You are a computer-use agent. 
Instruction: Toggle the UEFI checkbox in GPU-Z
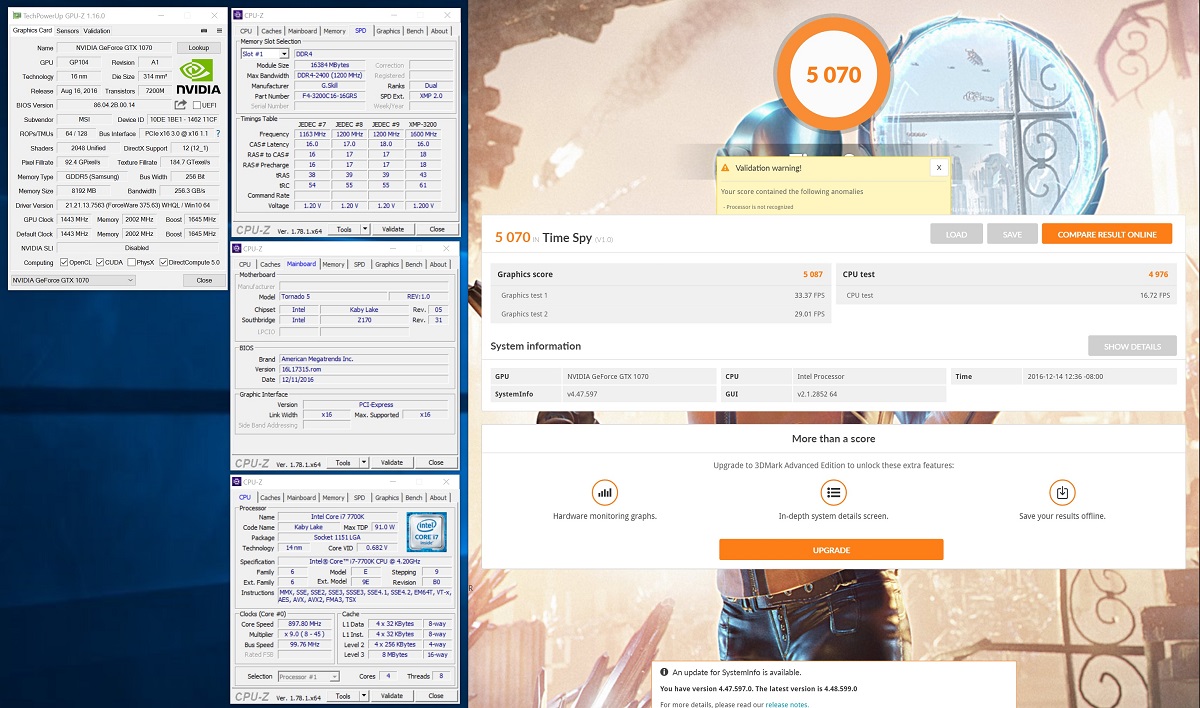pyautogui.click(x=197, y=105)
